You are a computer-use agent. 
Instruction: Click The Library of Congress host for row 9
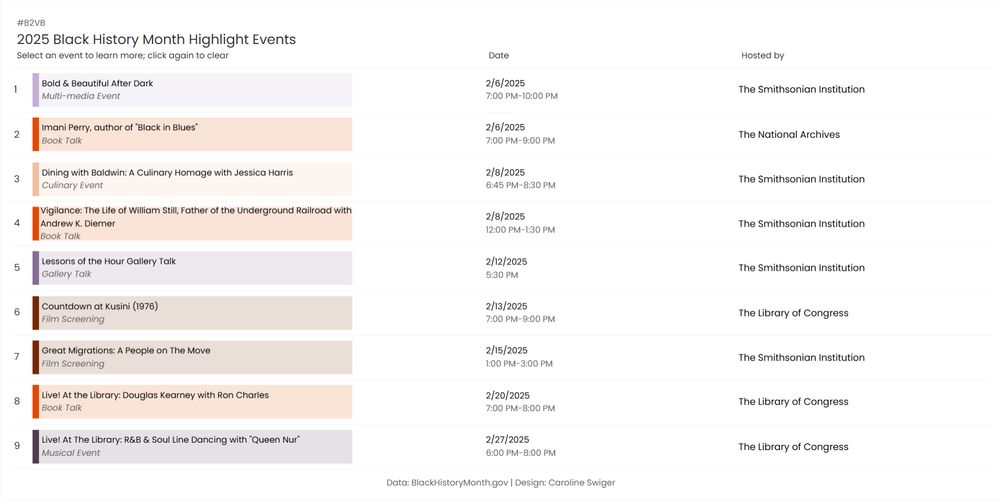click(793, 447)
